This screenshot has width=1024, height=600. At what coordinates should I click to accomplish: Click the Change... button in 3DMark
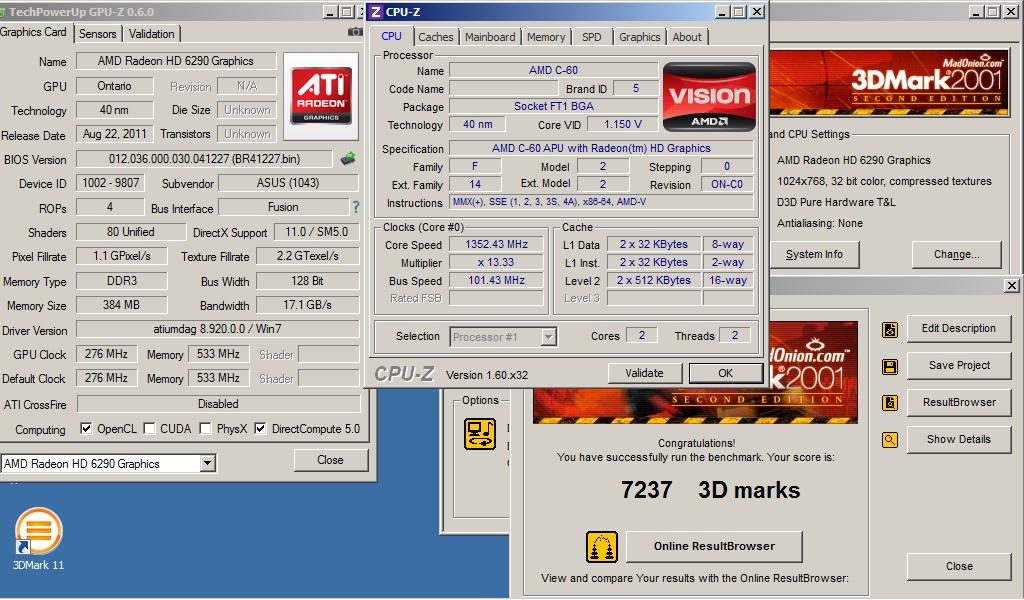[957, 254]
